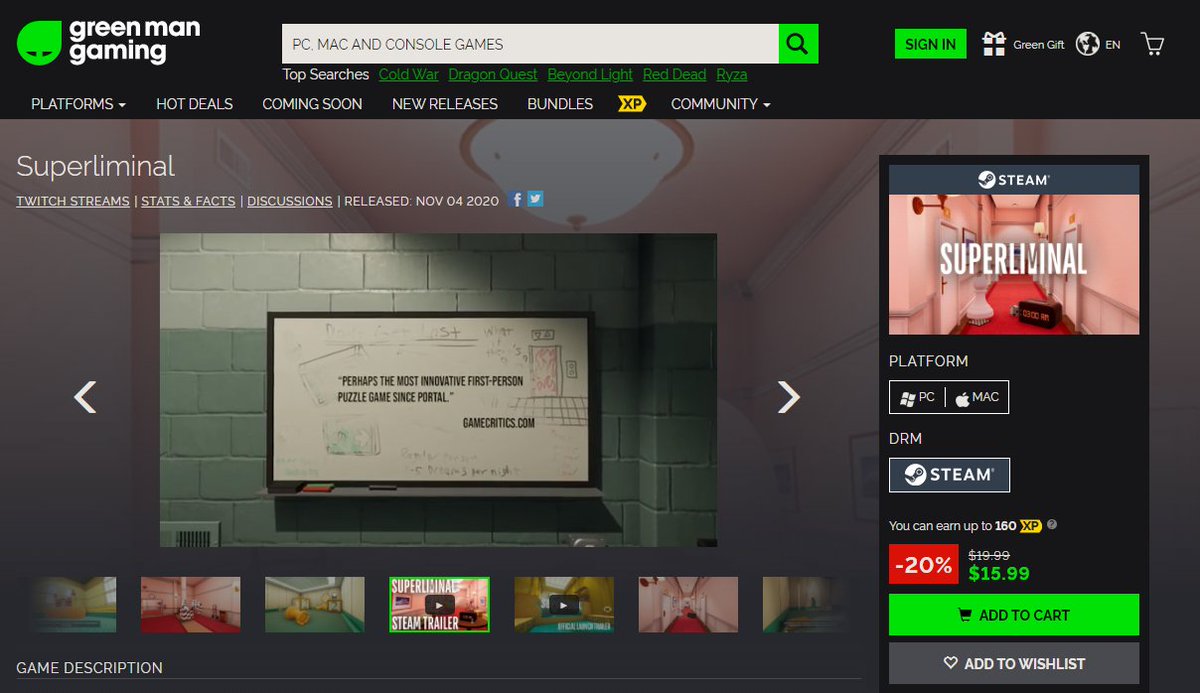This screenshot has height=693, width=1200.
Task: Open the BUNDLES menu item
Action: click(x=560, y=104)
